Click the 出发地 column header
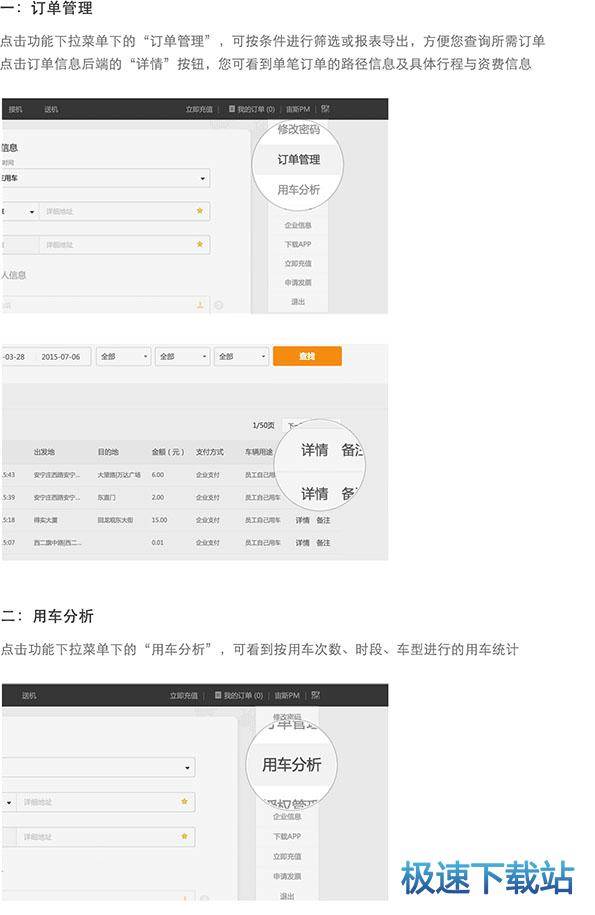595x915 pixels. click(x=44, y=452)
